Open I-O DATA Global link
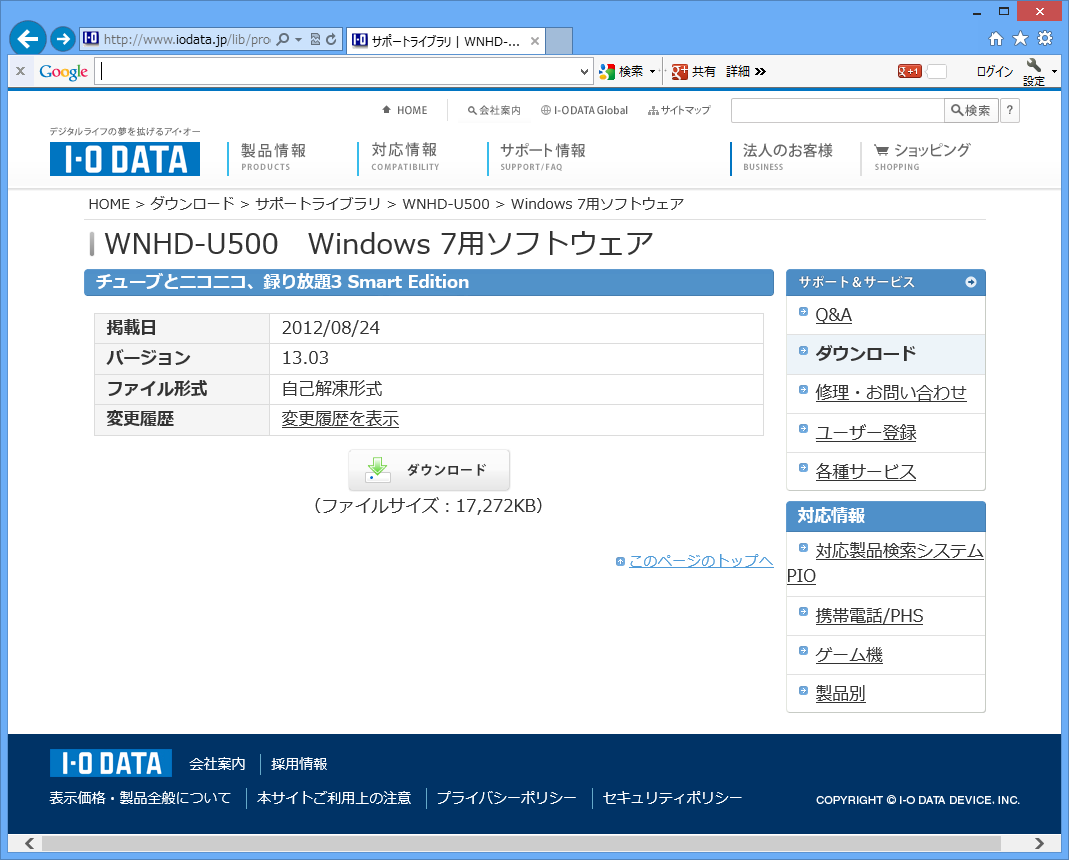The width and height of the screenshot is (1069, 860). tap(584, 110)
